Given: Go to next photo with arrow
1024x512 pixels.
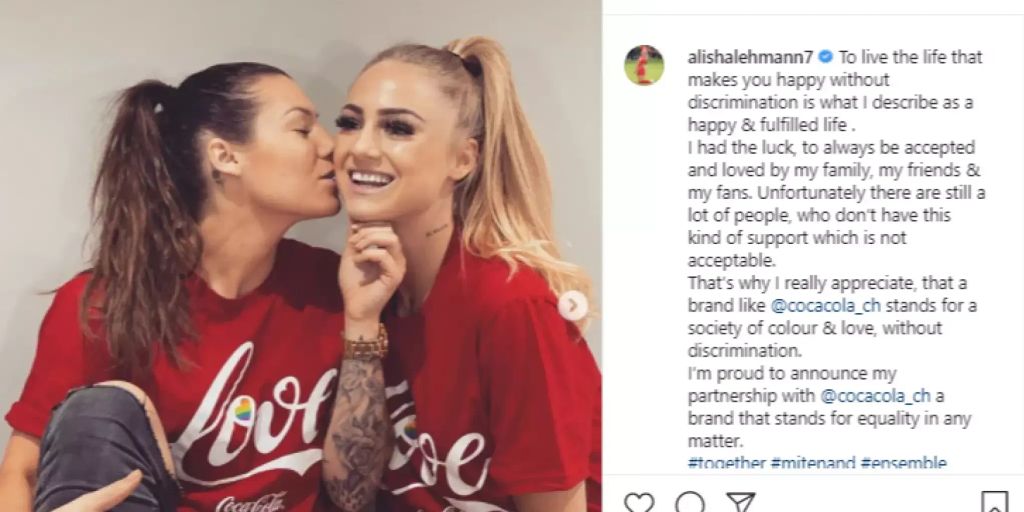Looking at the screenshot, I should point(573,305).
